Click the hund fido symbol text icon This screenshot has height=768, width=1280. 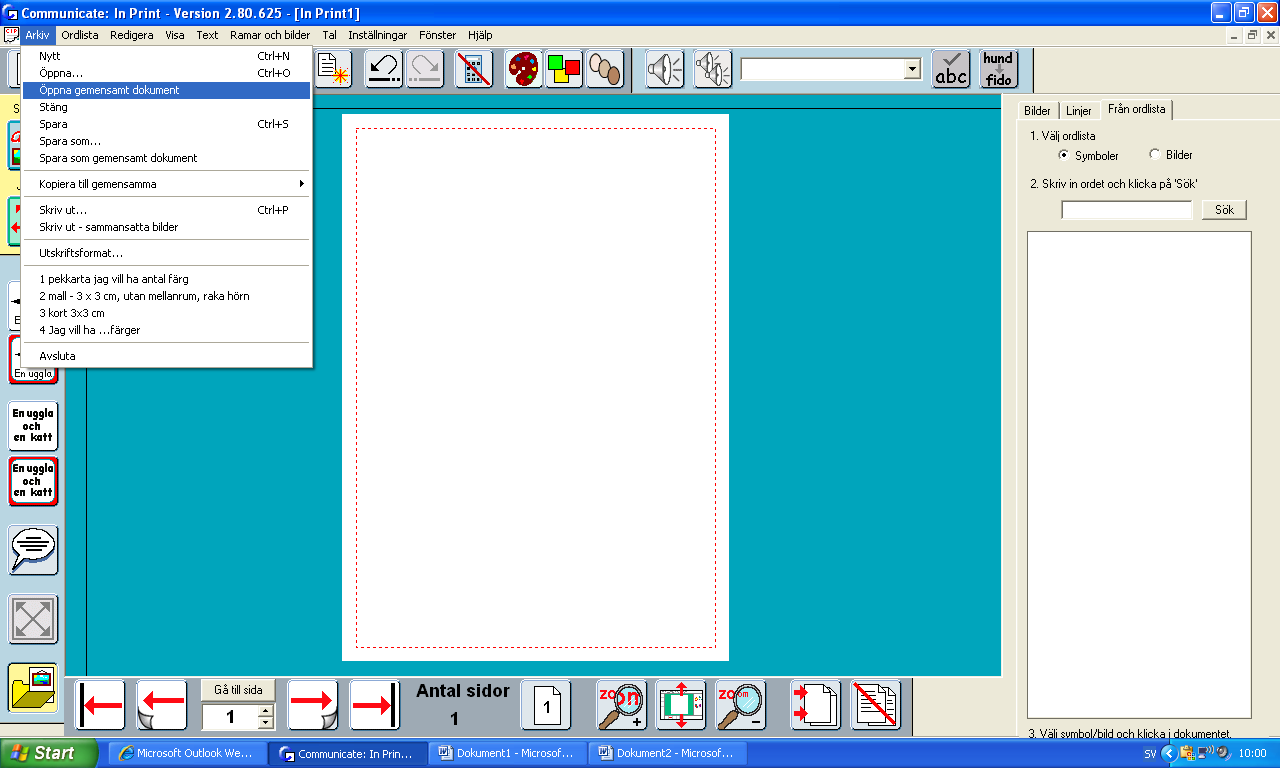(x=998, y=69)
